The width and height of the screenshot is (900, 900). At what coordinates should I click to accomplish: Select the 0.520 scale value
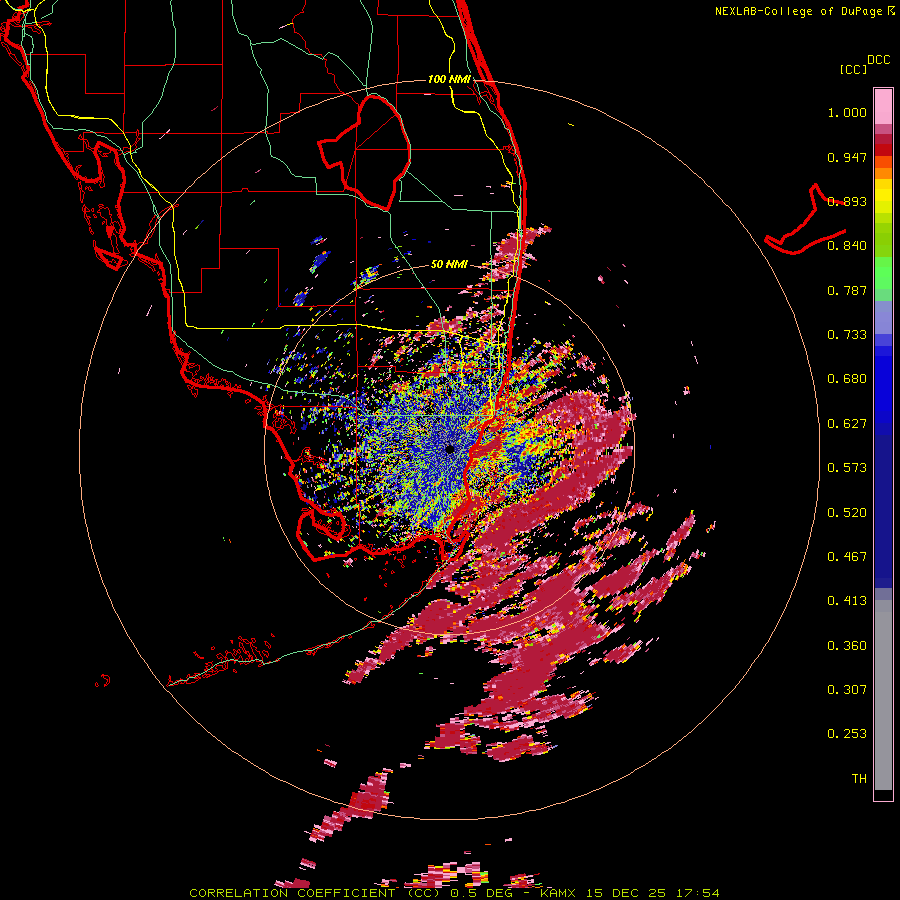coord(847,512)
